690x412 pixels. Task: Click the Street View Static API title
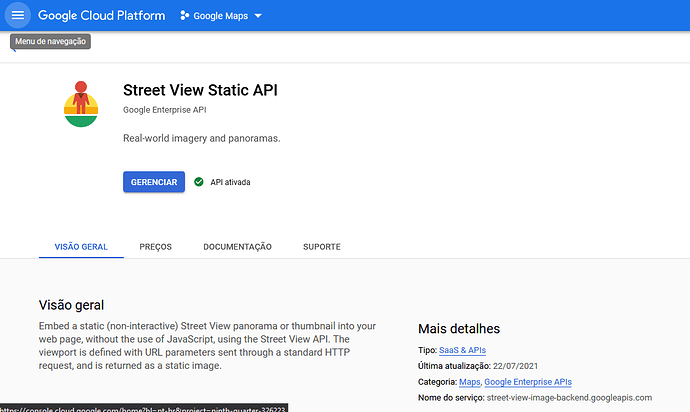[x=200, y=90]
